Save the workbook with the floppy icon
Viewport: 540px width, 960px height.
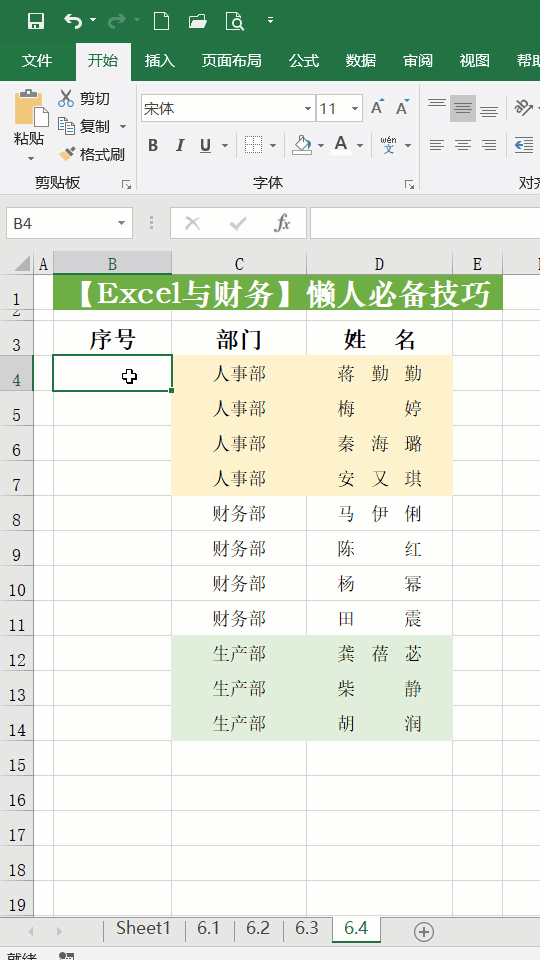coord(36,21)
